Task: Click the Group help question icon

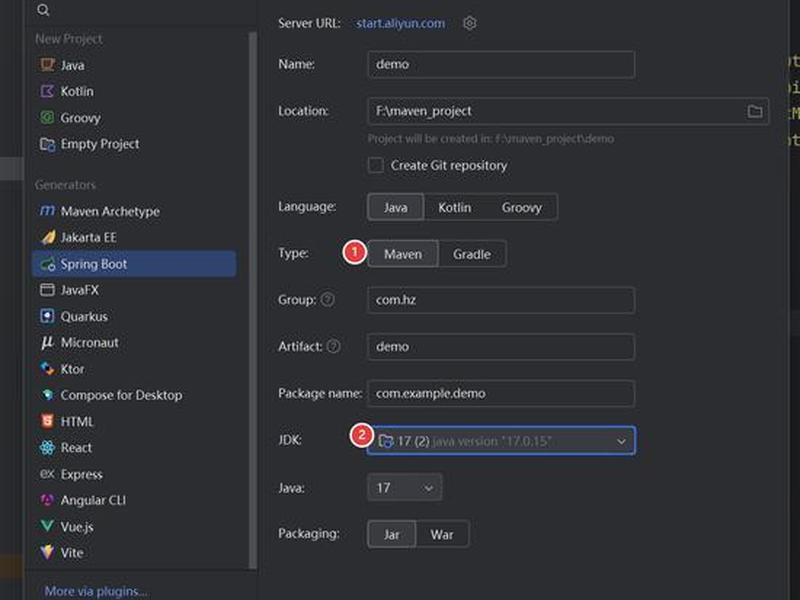Action: (328, 299)
